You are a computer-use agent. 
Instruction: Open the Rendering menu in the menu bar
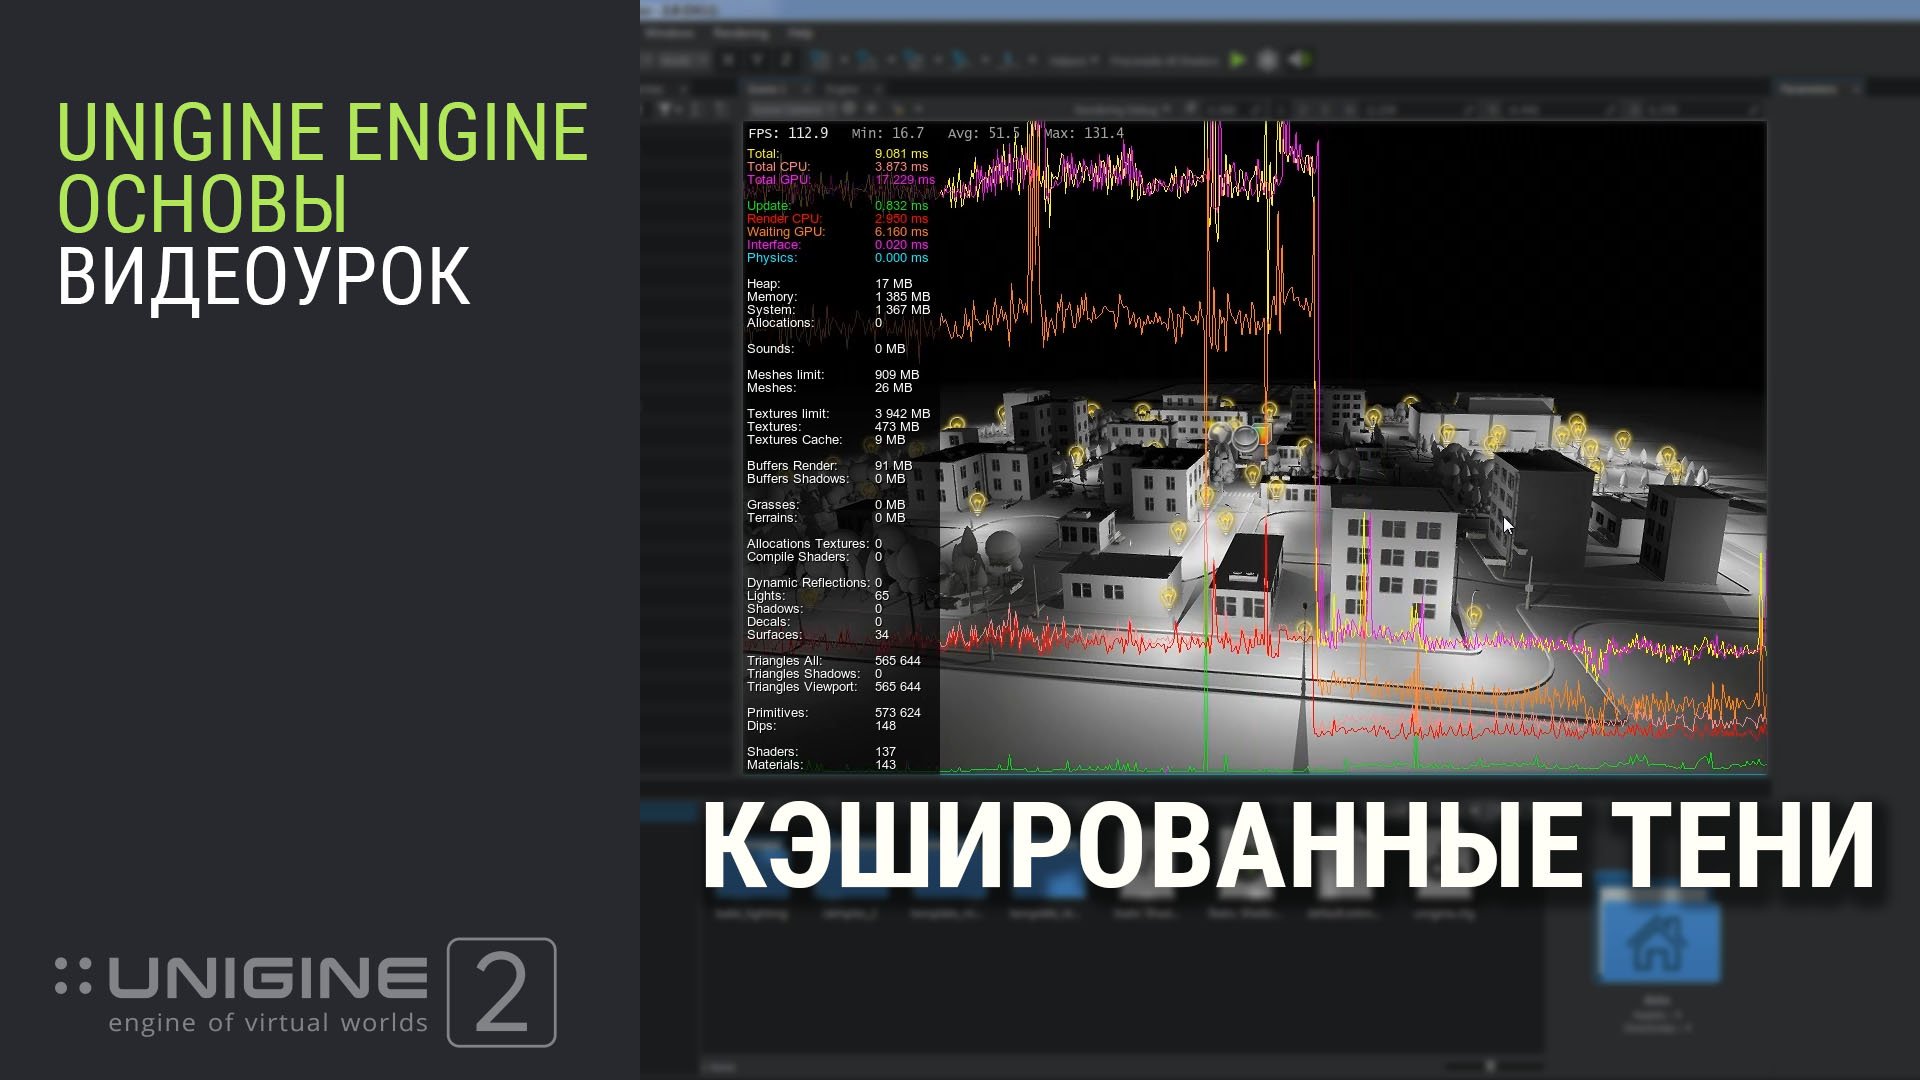[x=742, y=33]
